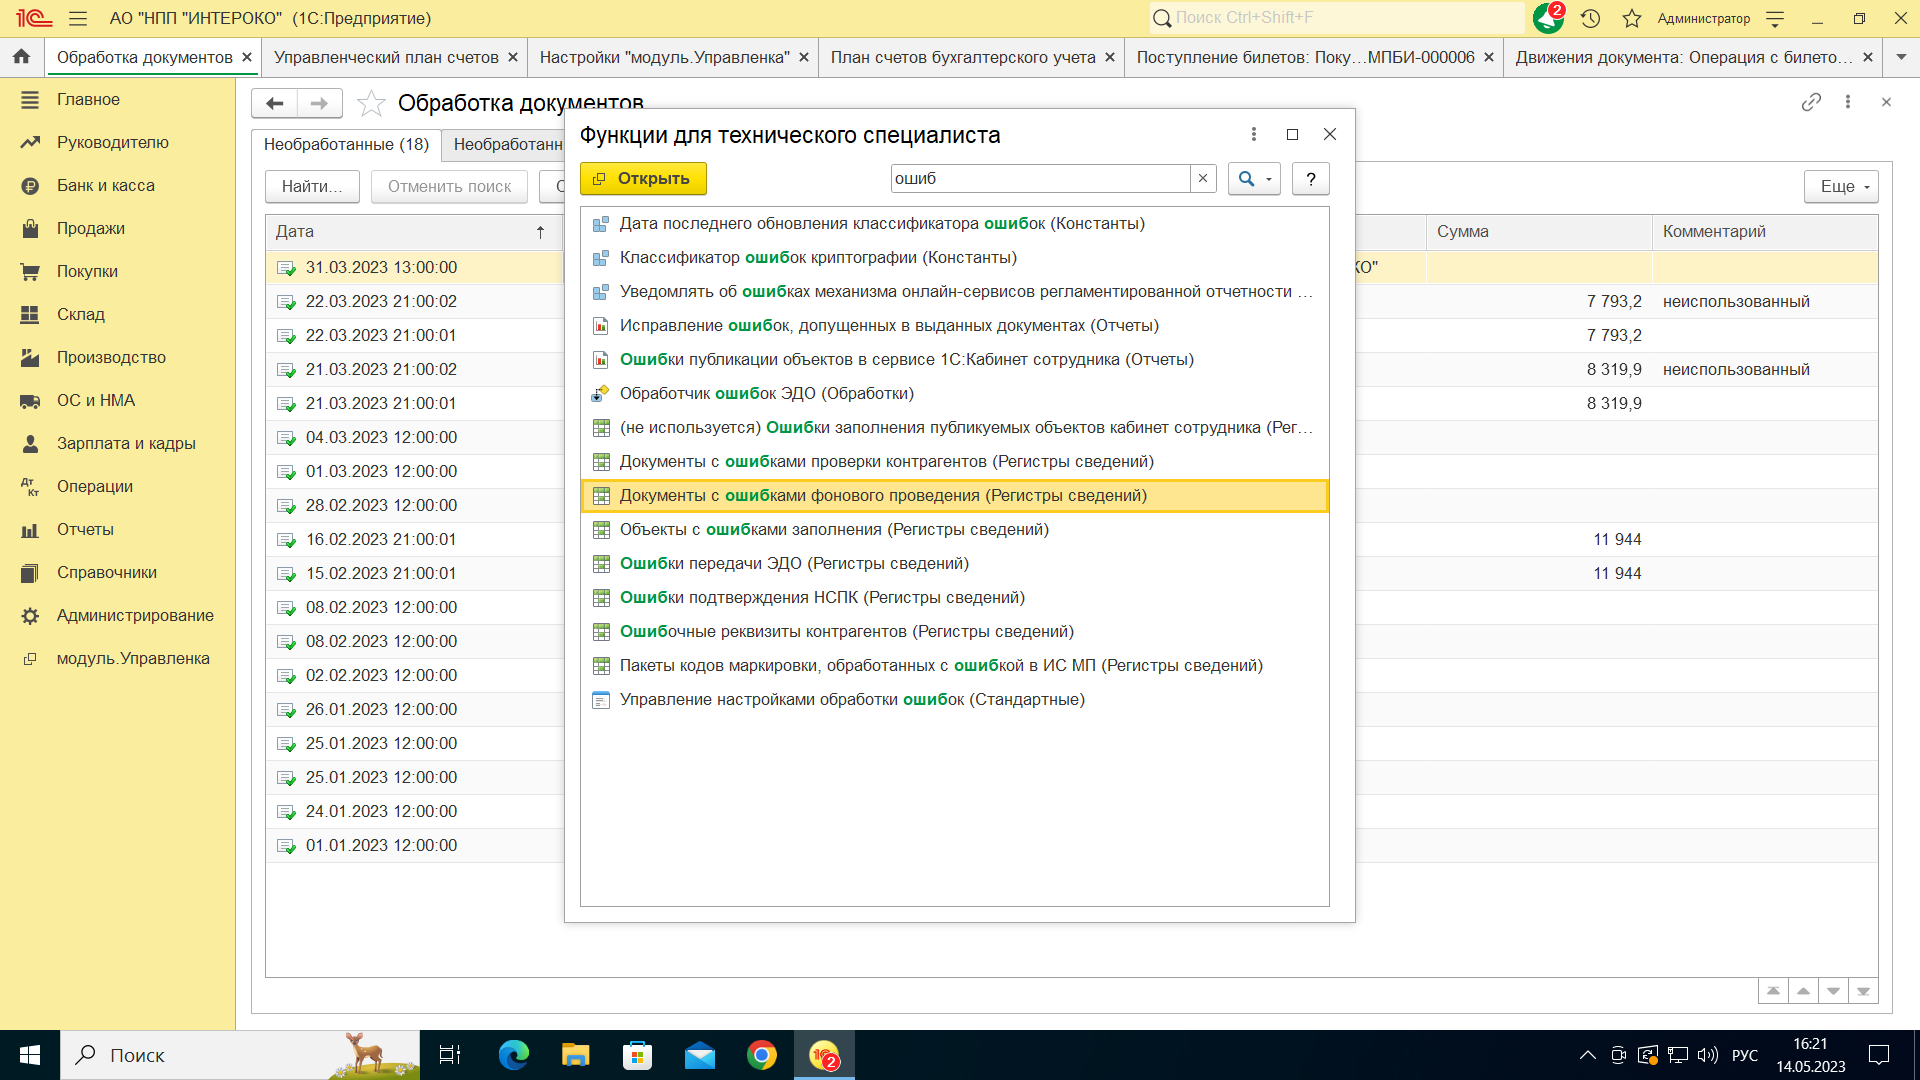Viewport: 1920px width, 1080px height.
Task: Select Ошибочные реквизиты контрагентов register
Action: click(955, 632)
